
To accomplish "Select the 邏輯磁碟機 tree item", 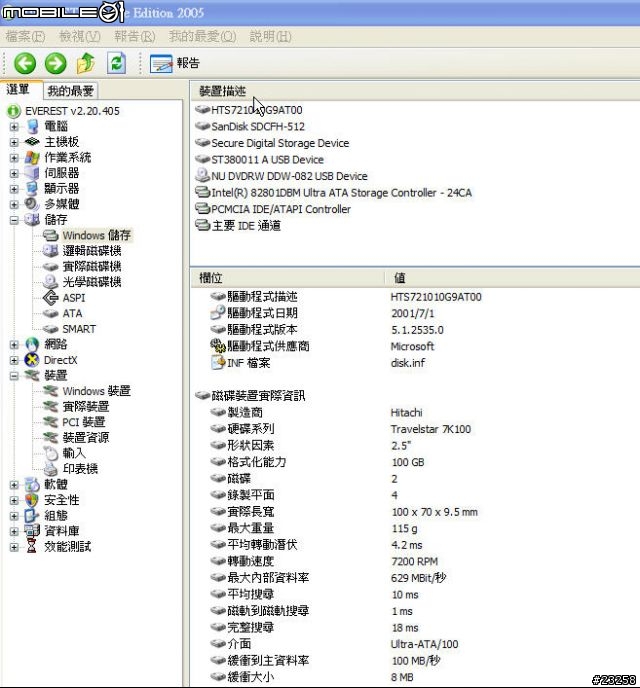I will (92, 251).
